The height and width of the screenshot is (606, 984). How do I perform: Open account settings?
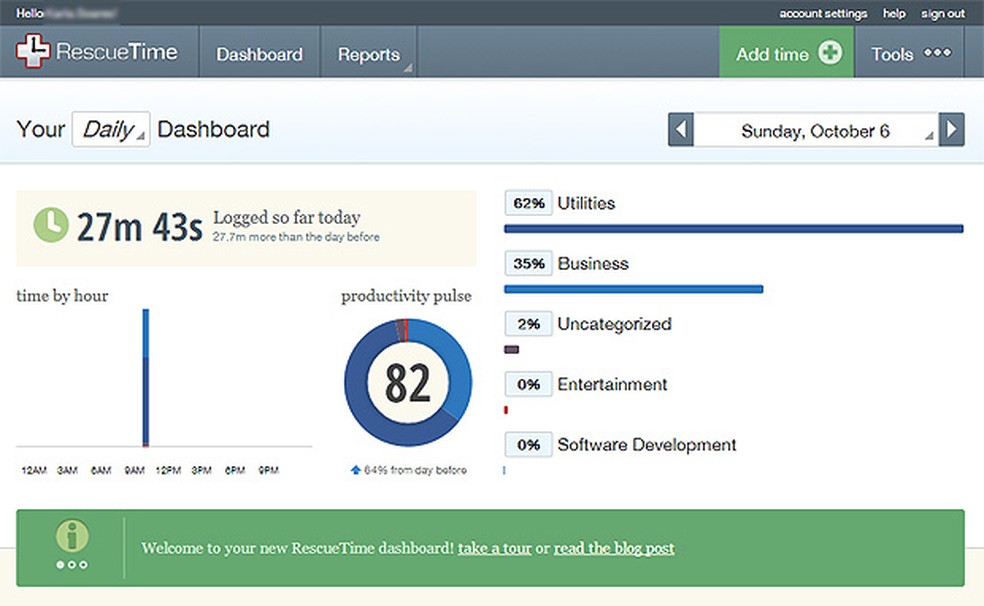tap(823, 14)
